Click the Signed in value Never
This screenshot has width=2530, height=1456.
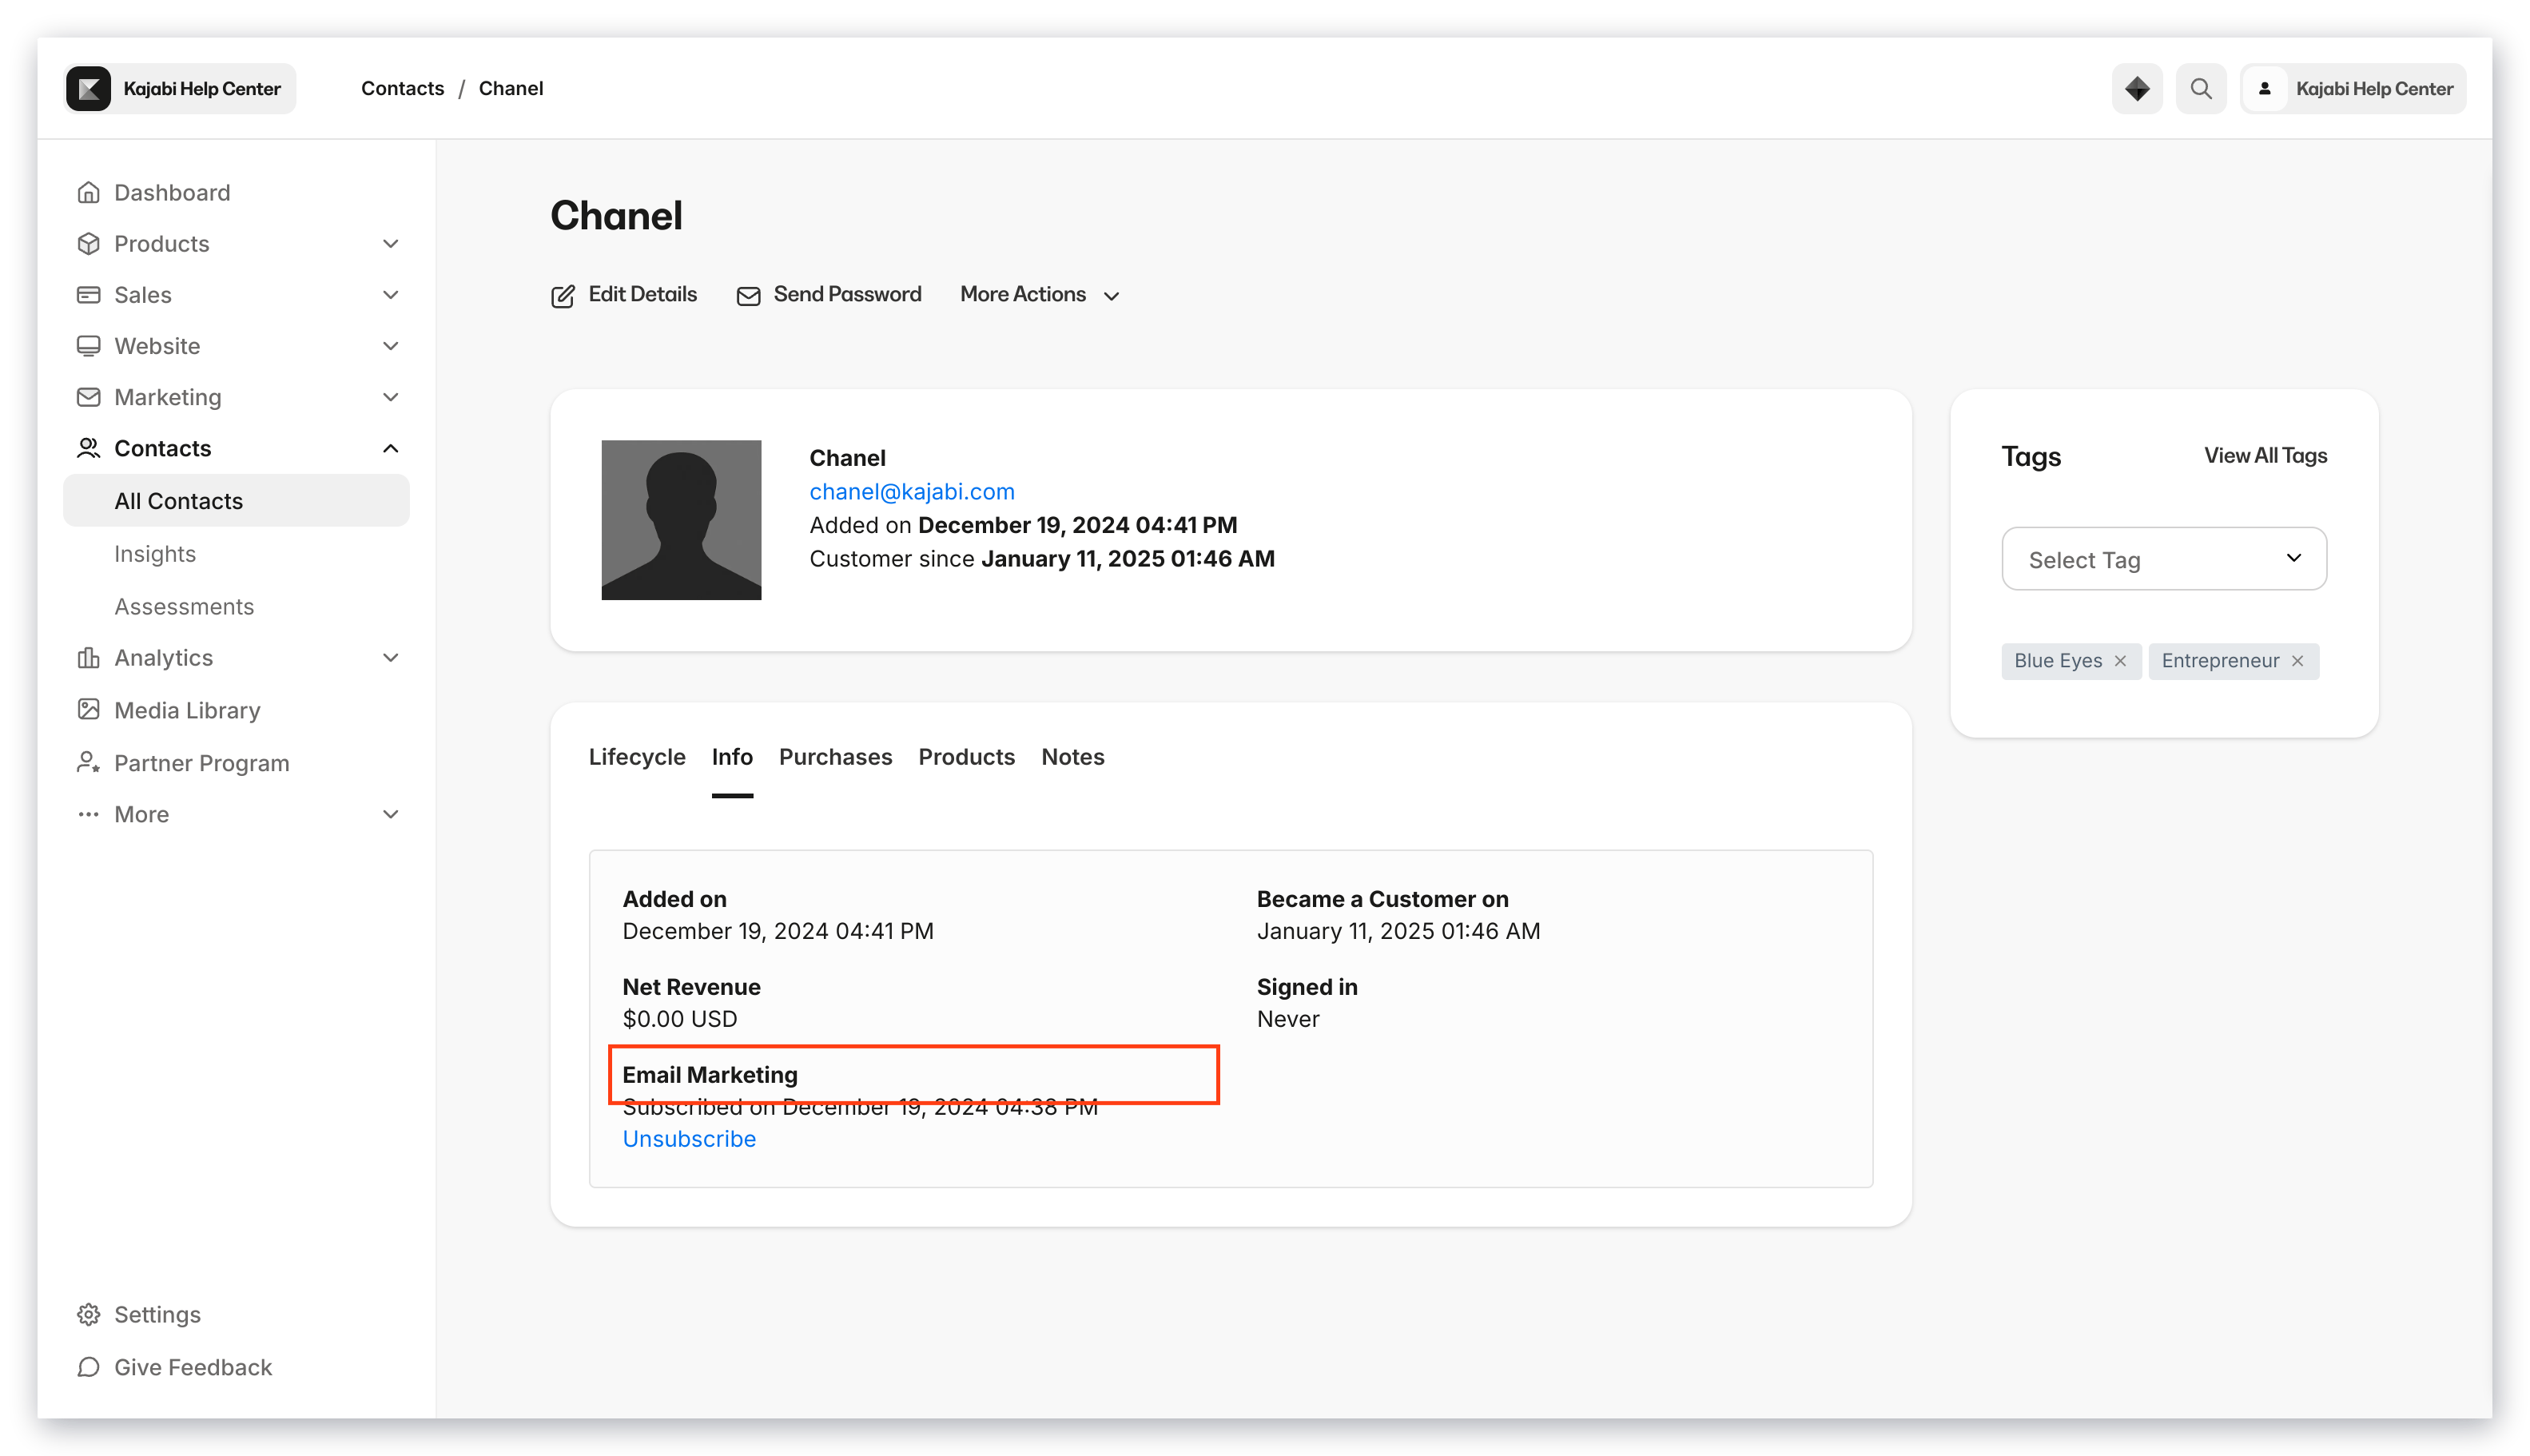[x=1287, y=1018]
